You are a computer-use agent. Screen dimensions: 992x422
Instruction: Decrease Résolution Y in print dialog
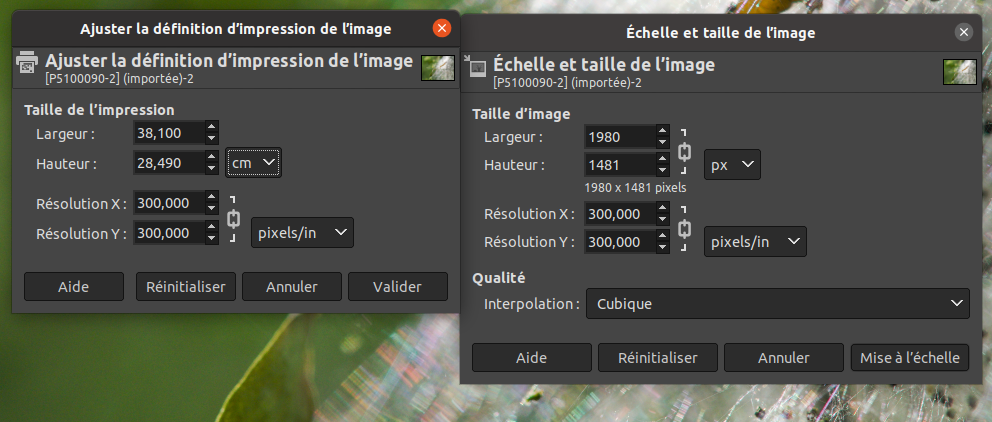(212, 239)
